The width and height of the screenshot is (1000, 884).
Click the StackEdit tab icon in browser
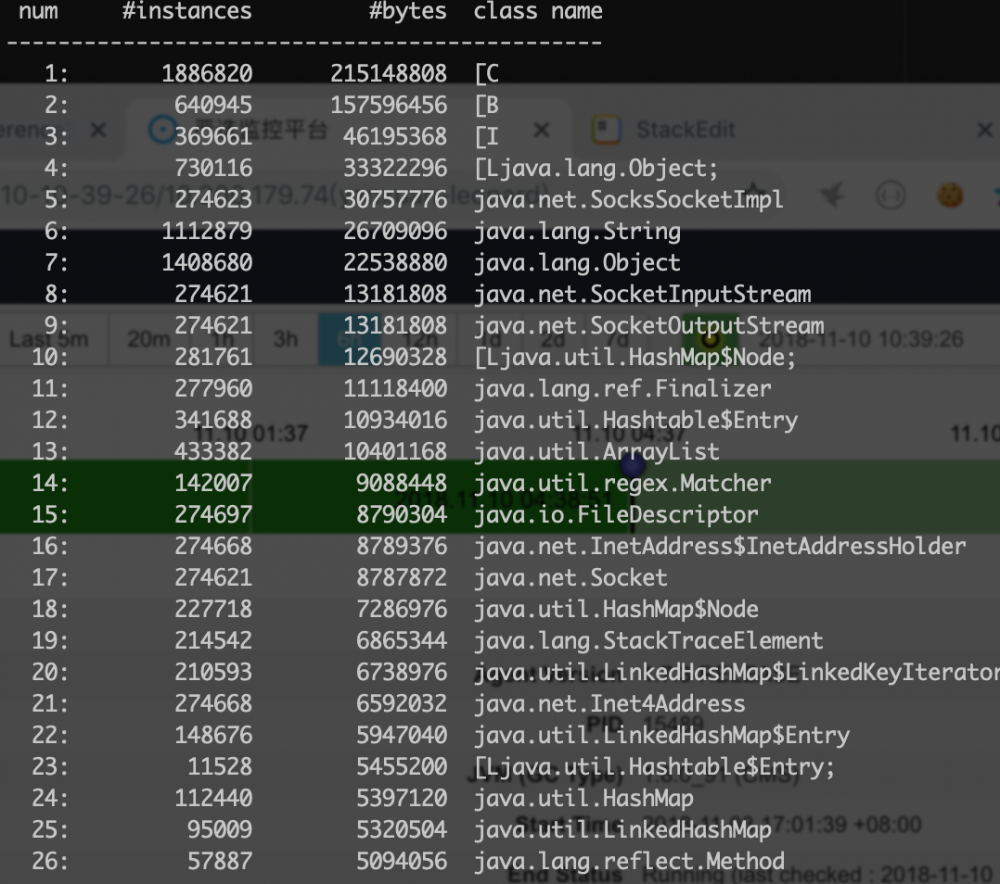point(606,129)
